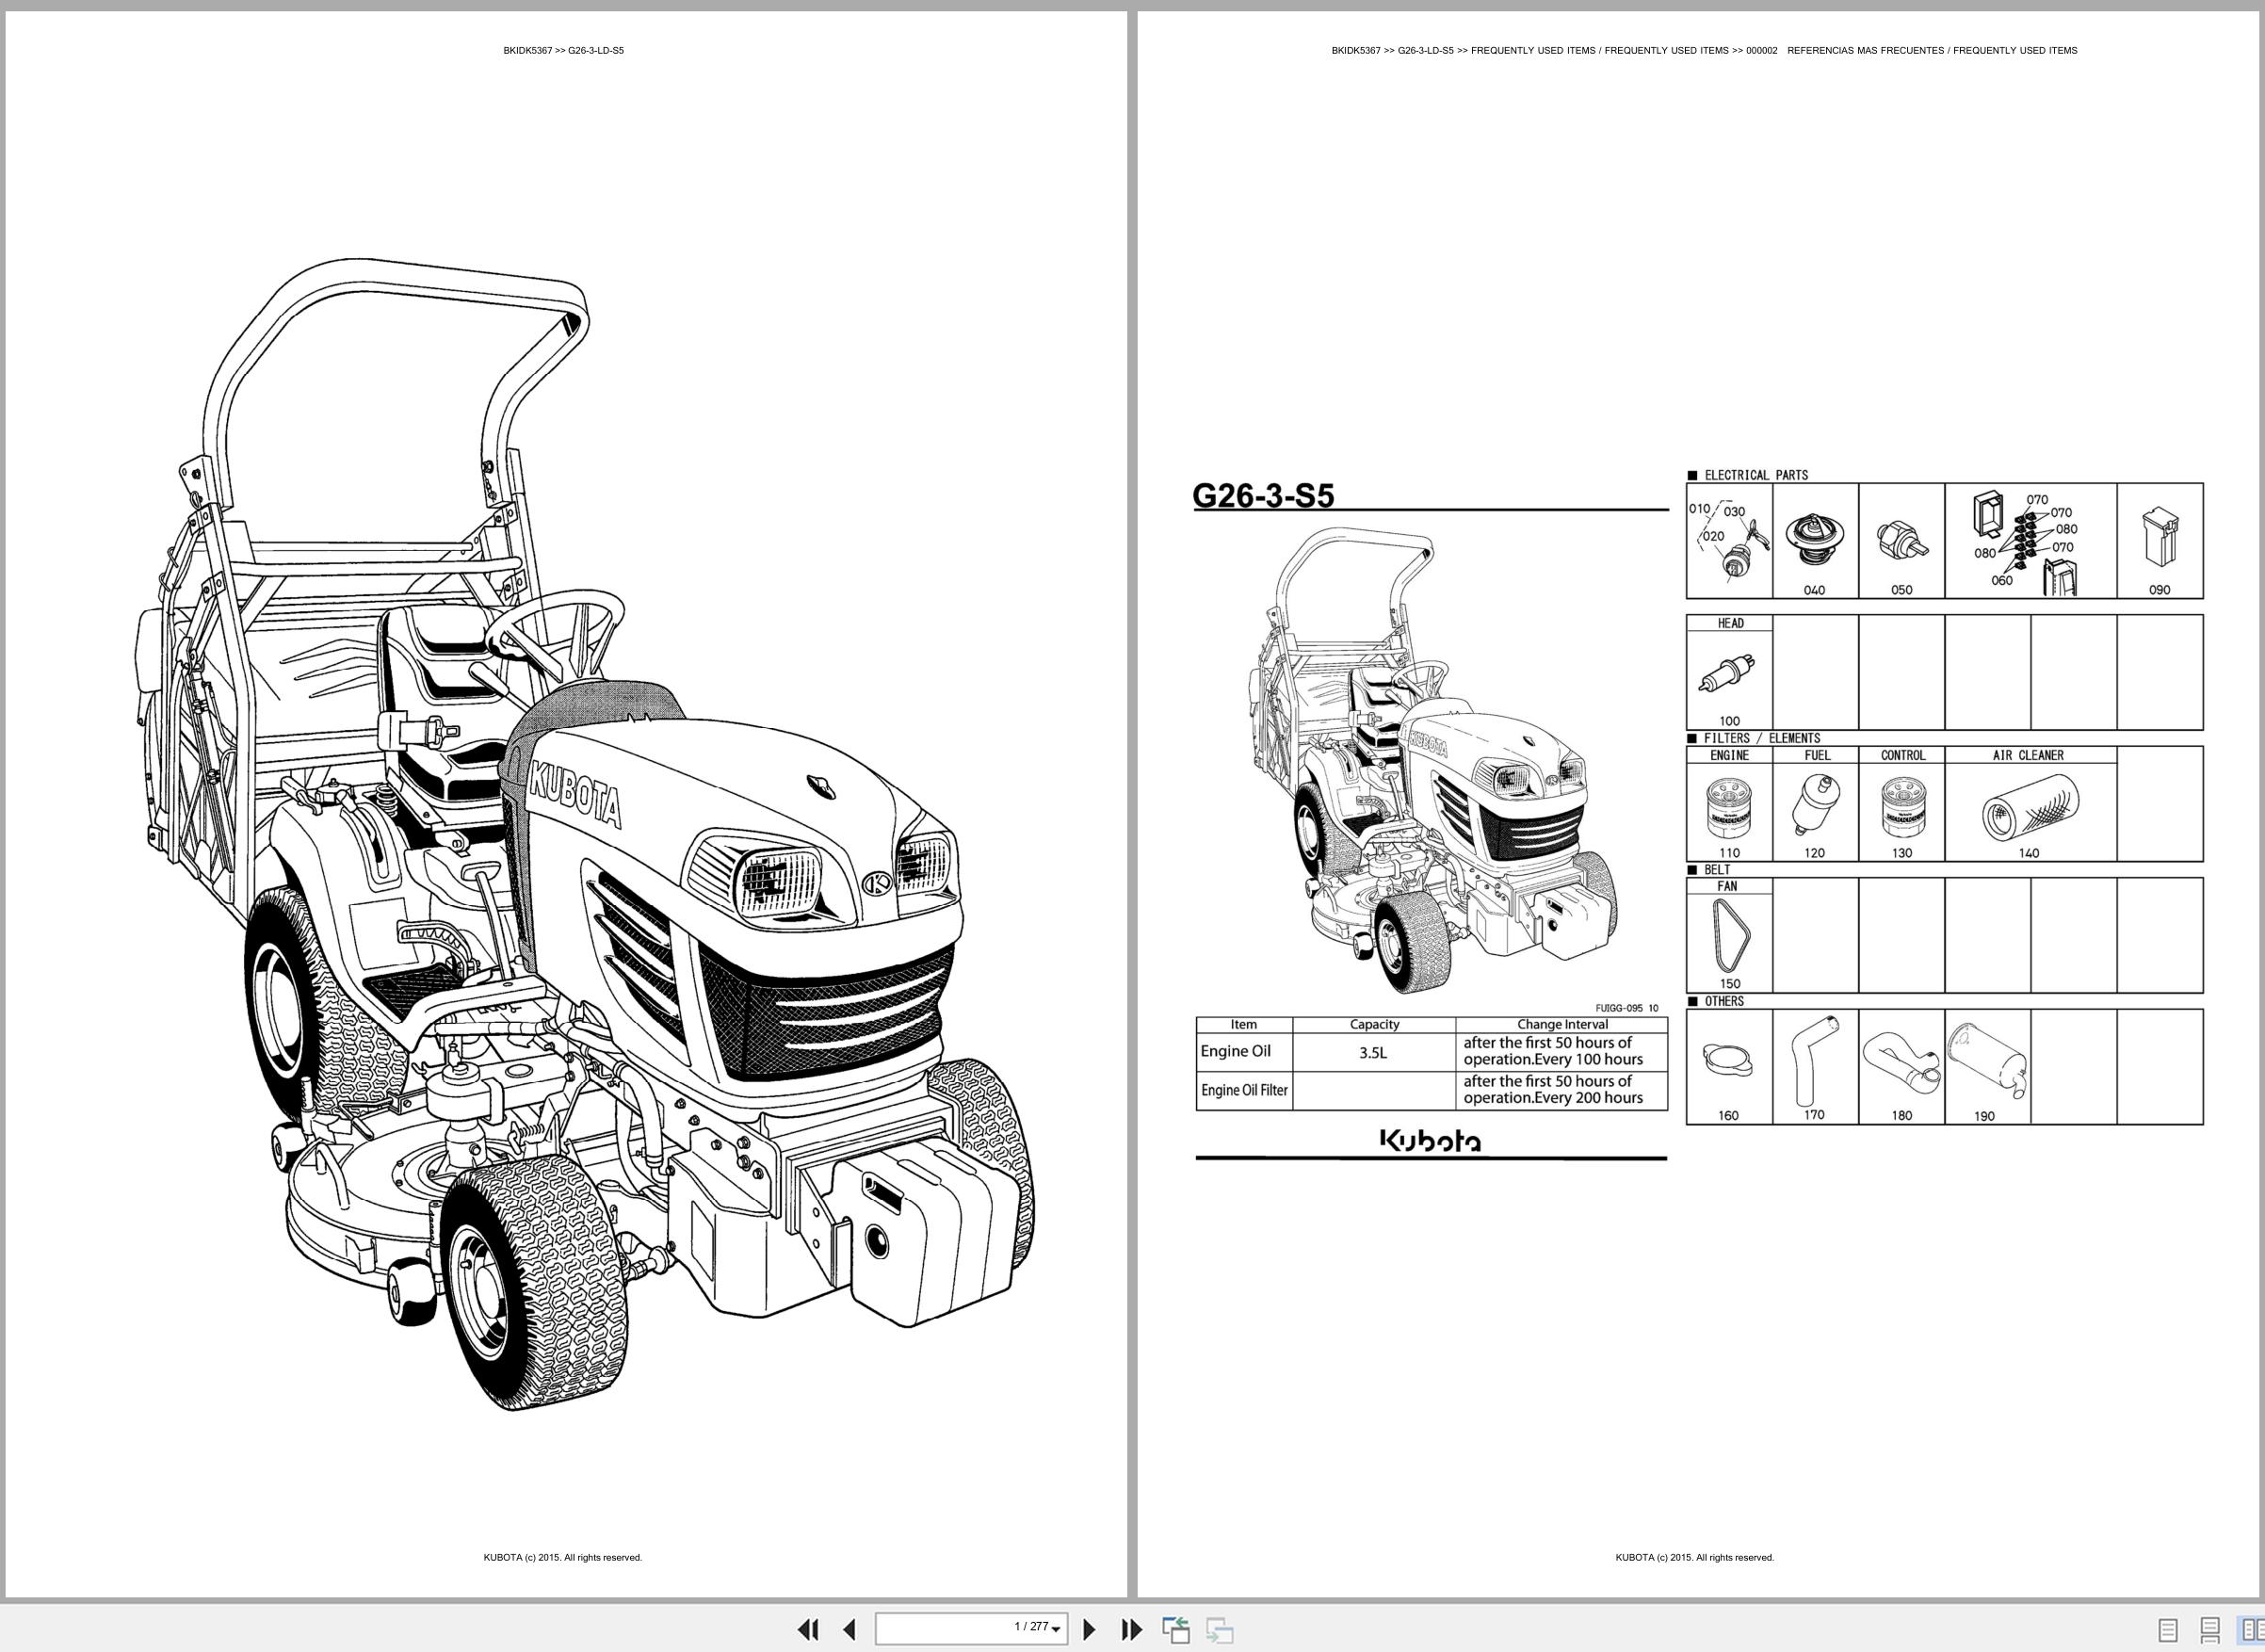Click the ENGINE filter column label
This screenshot has height=1652, width=2265.
[1729, 755]
